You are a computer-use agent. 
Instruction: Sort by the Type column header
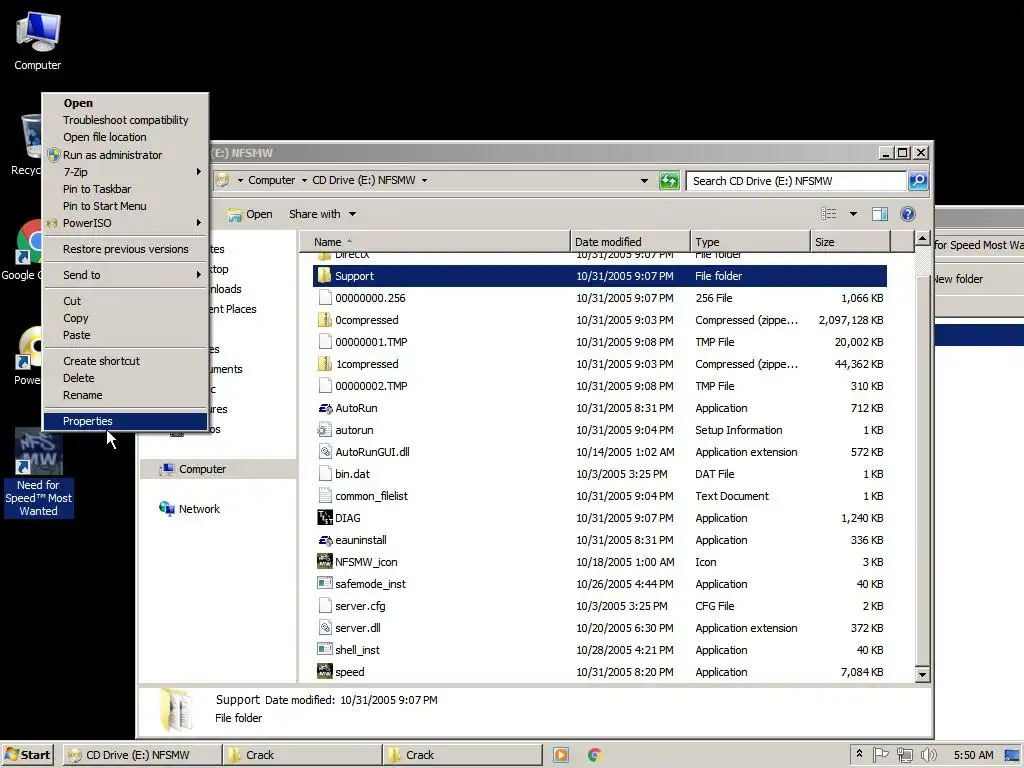750,242
